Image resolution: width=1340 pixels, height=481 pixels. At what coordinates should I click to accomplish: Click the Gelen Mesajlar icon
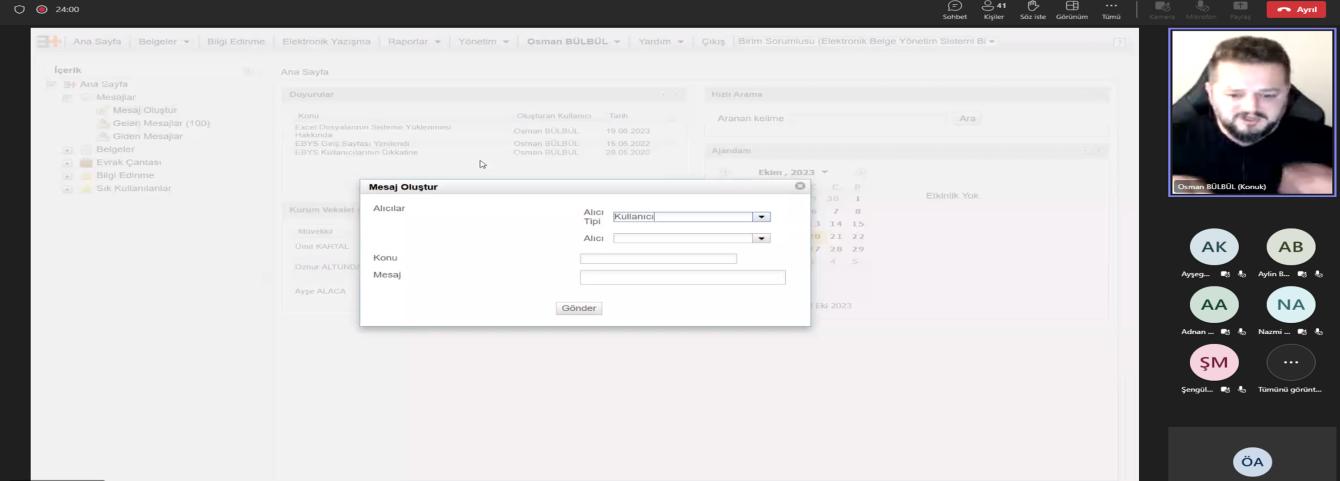tap(103, 123)
